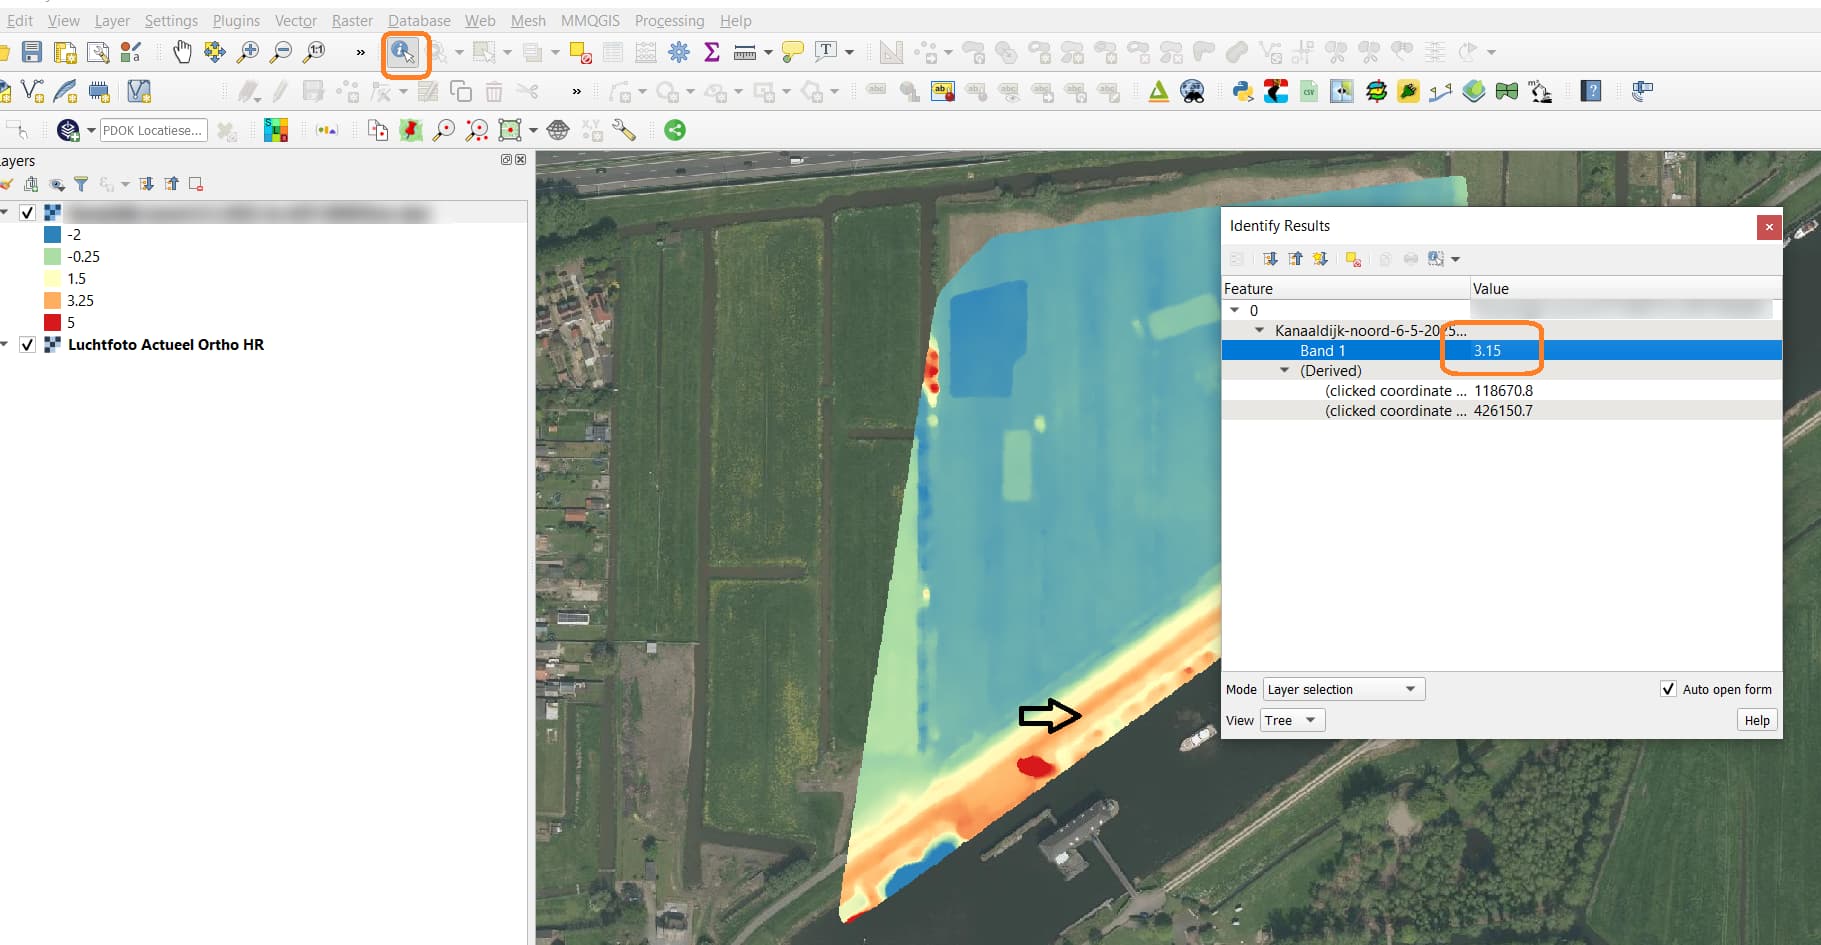1821x945 pixels.
Task: Open the Processing menu
Action: pos(669,20)
